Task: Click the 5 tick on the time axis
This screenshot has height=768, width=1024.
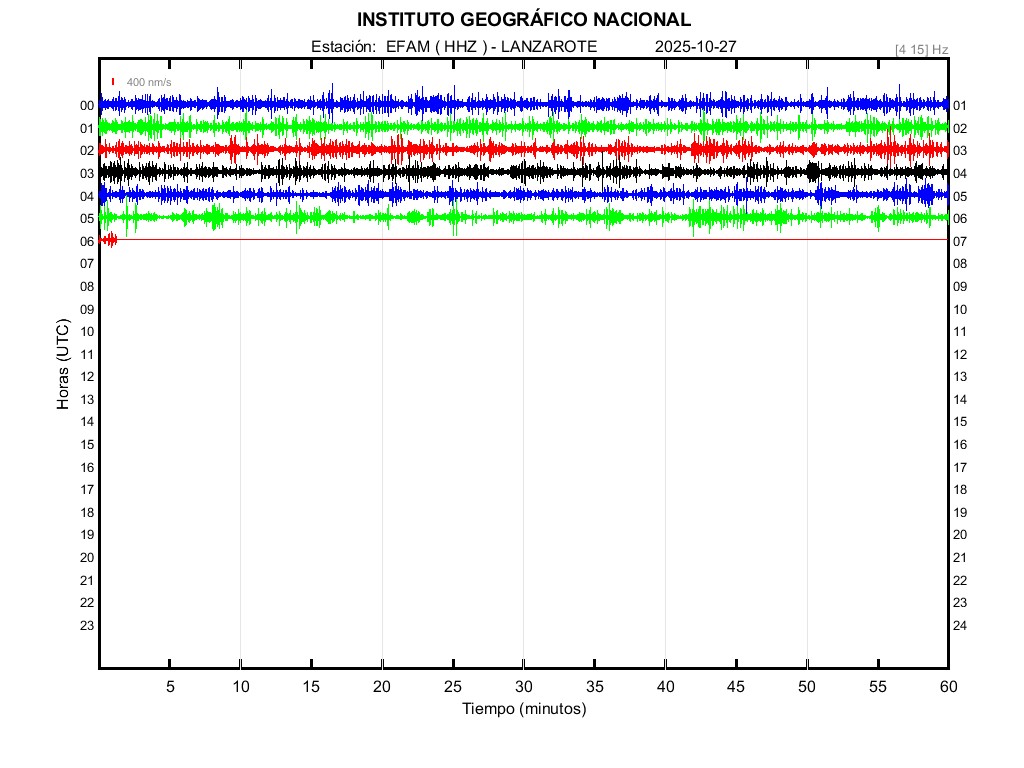Action: click(x=170, y=687)
